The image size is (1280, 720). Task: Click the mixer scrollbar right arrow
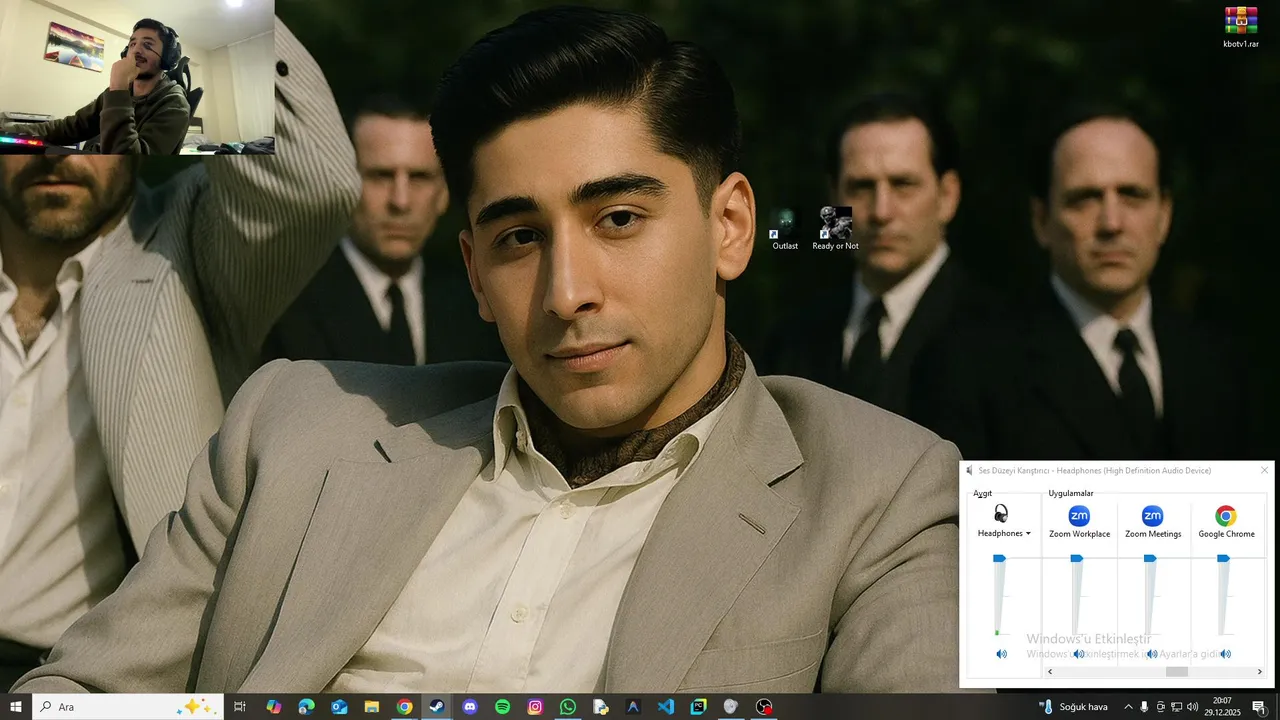coord(1259,672)
